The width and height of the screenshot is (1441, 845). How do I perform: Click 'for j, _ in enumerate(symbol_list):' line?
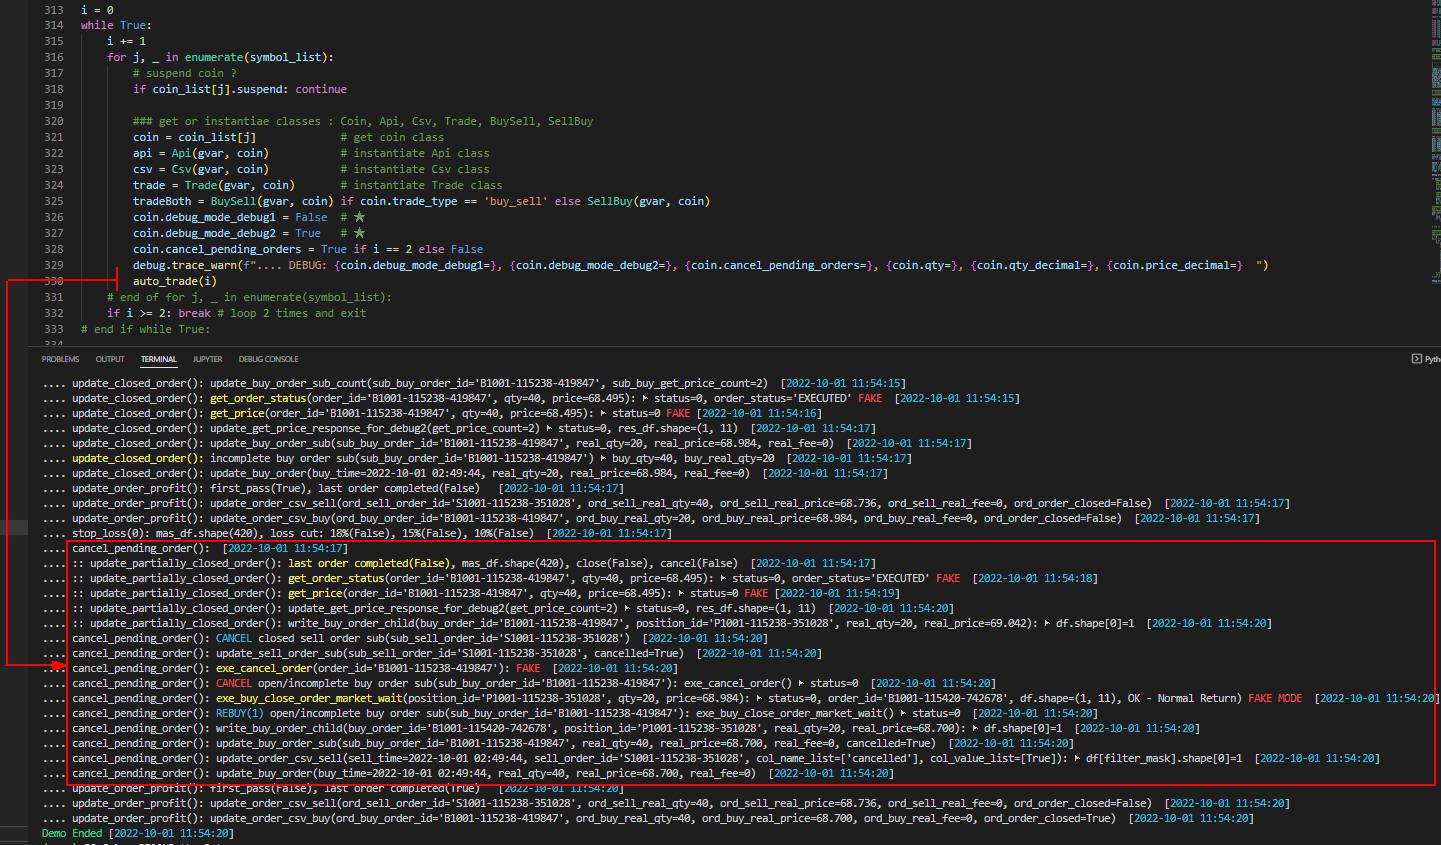[x=220, y=57]
